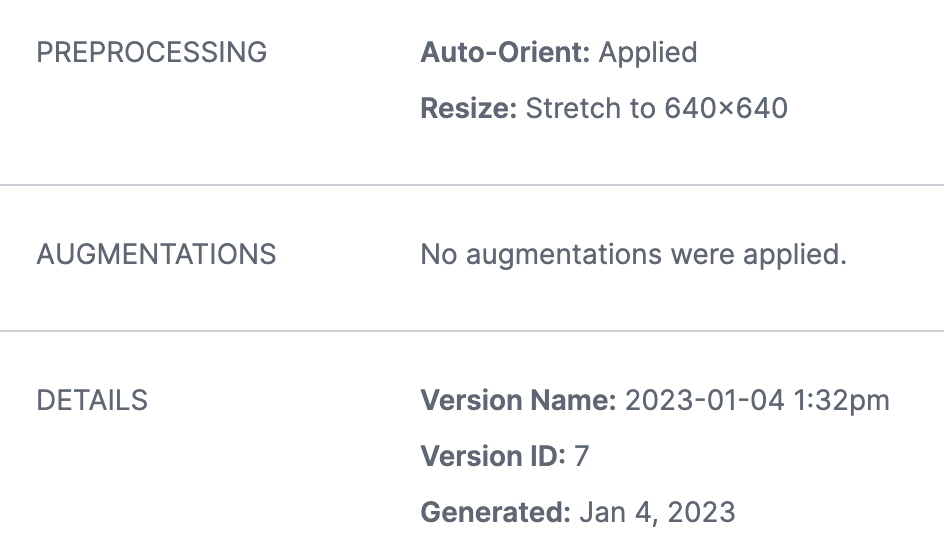Image resolution: width=944 pixels, height=546 pixels.
Task: Select the Auto-Orient label
Action: pos(505,52)
